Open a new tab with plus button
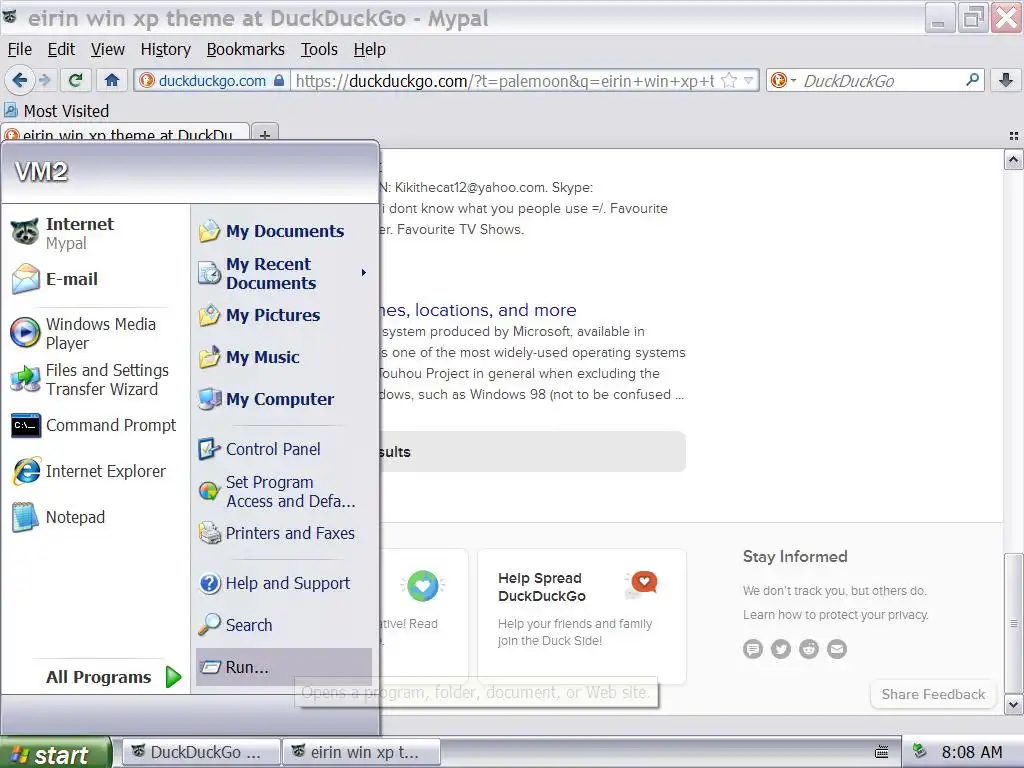1024x768 pixels. tap(264, 135)
